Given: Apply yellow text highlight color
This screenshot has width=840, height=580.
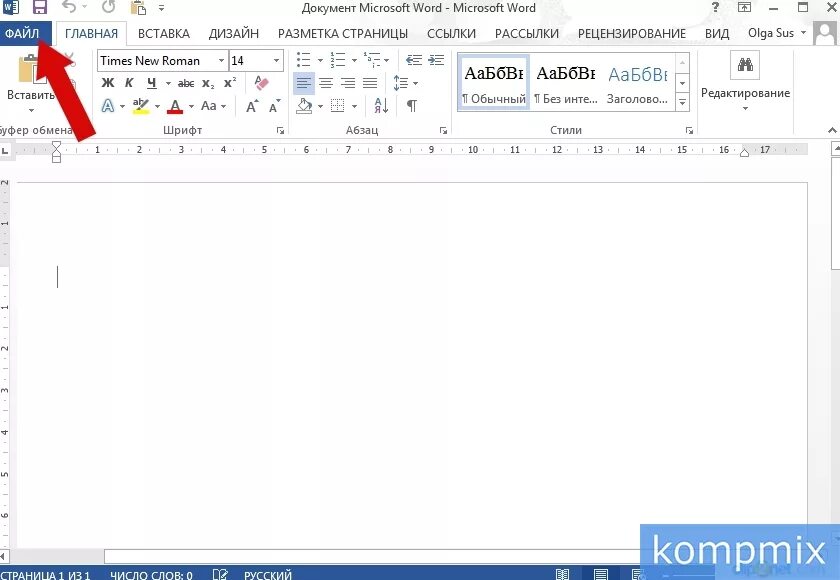Looking at the screenshot, I should tap(141, 106).
